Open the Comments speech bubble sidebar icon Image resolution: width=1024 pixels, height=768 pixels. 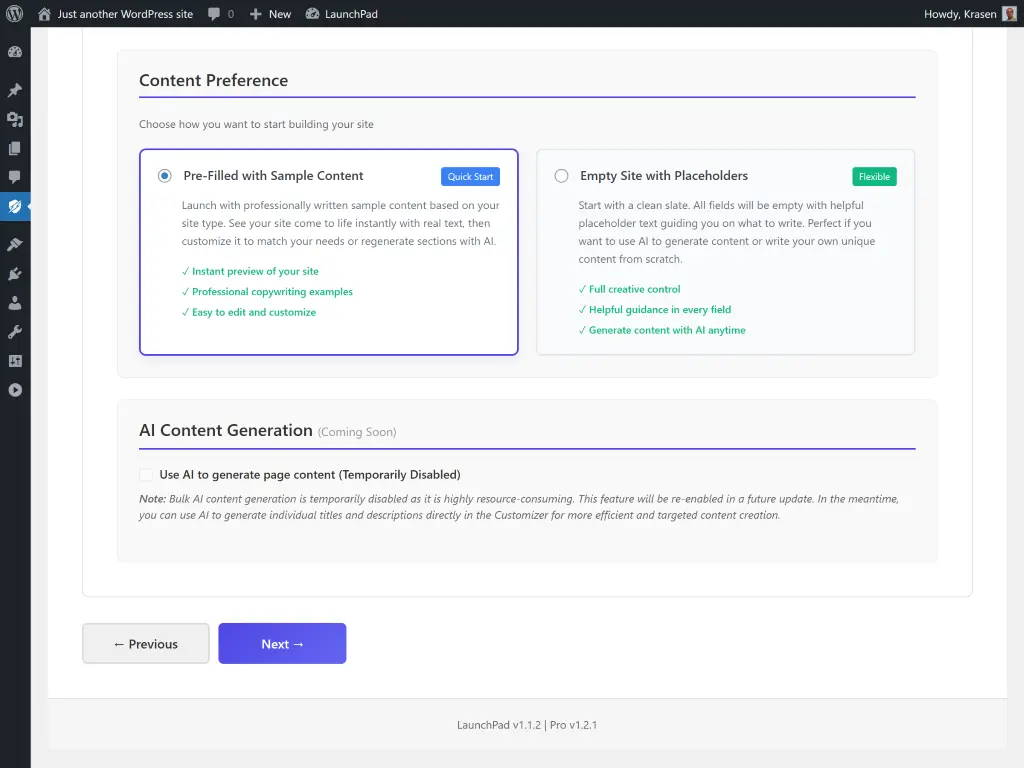(x=15, y=177)
